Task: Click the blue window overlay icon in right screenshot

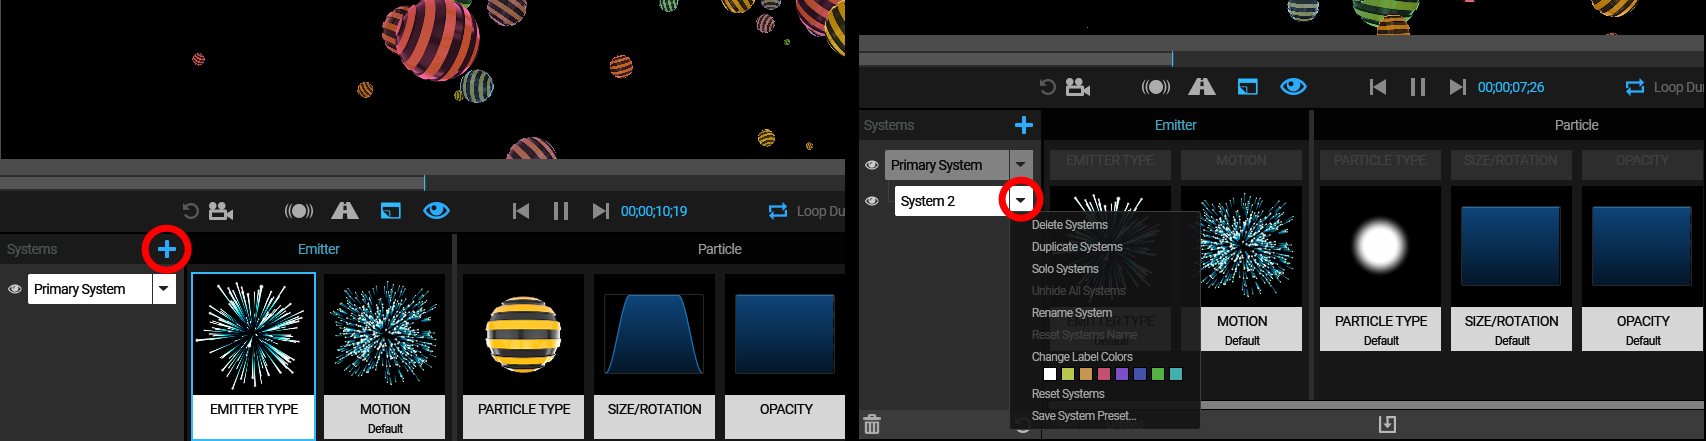Action: [1248, 87]
